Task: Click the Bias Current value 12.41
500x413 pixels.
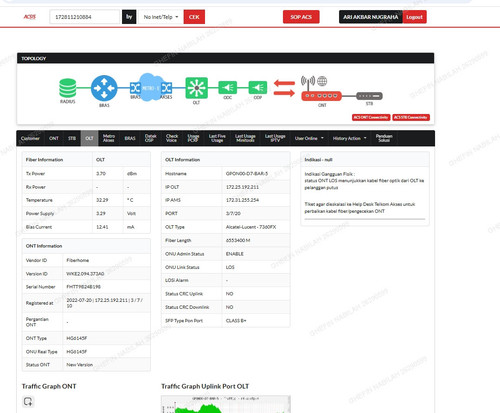Action: coord(102,227)
